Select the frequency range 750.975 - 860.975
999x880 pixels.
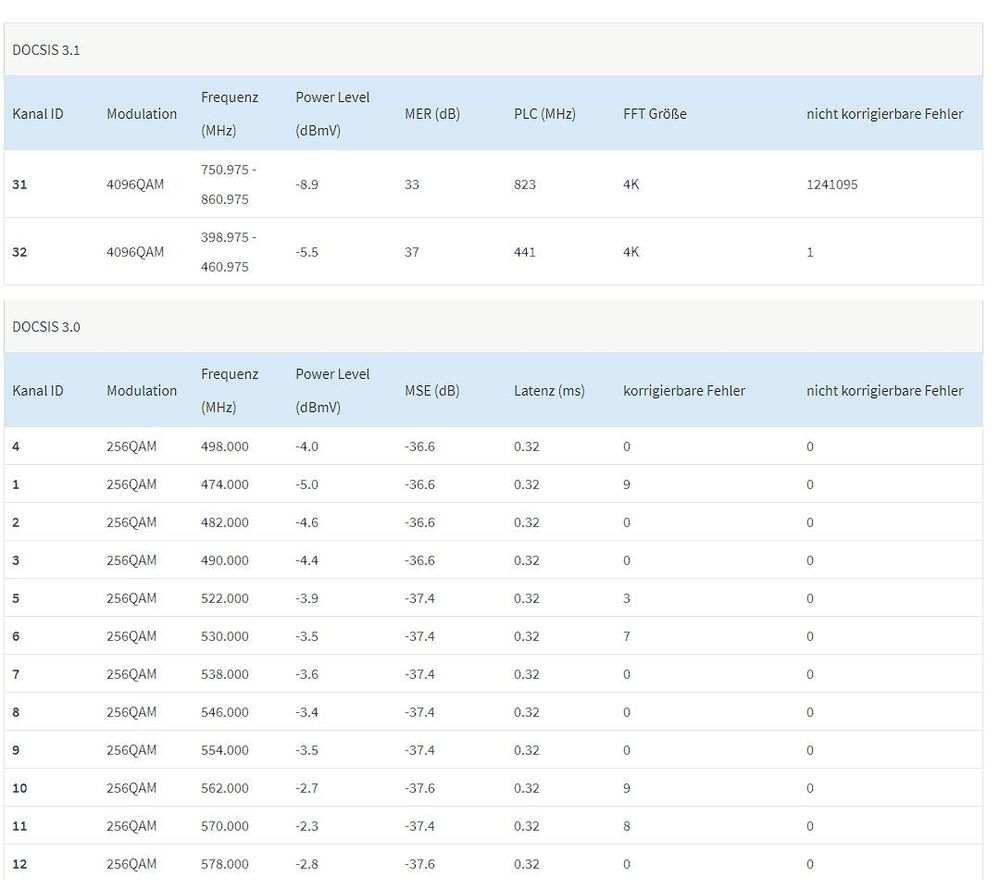pyautogui.click(x=228, y=184)
